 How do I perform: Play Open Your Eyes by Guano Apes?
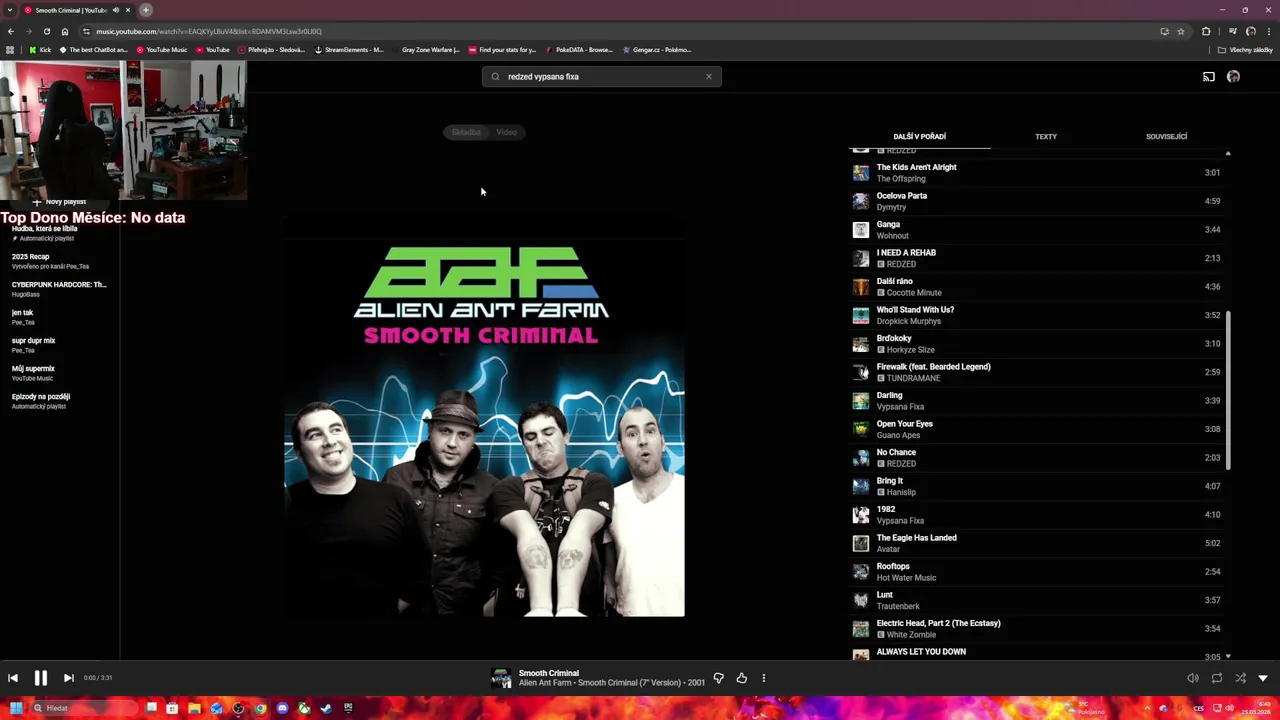[1038, 429]
